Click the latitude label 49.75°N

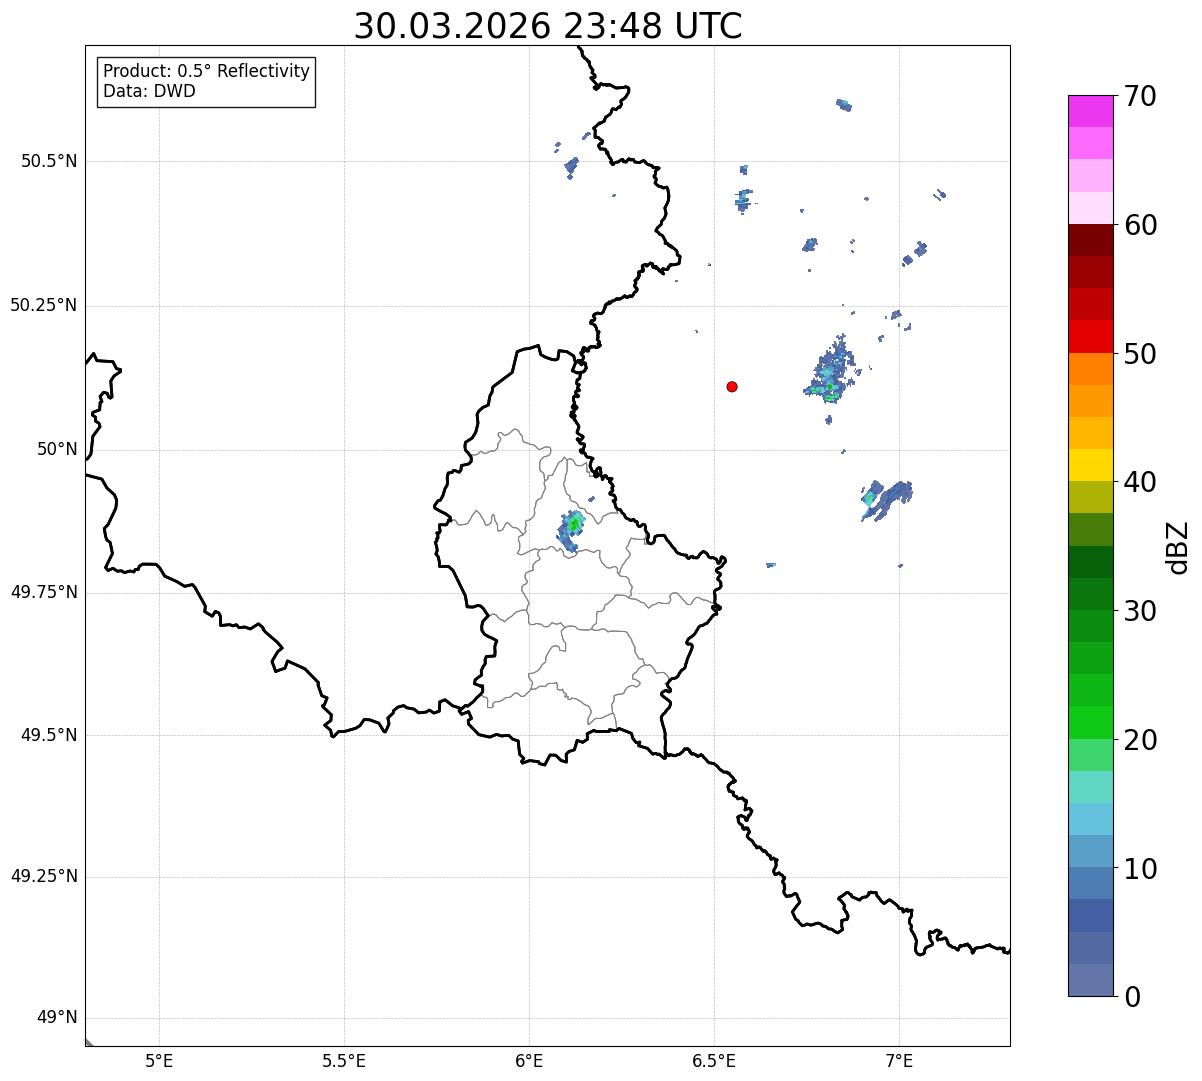point(44,592)
